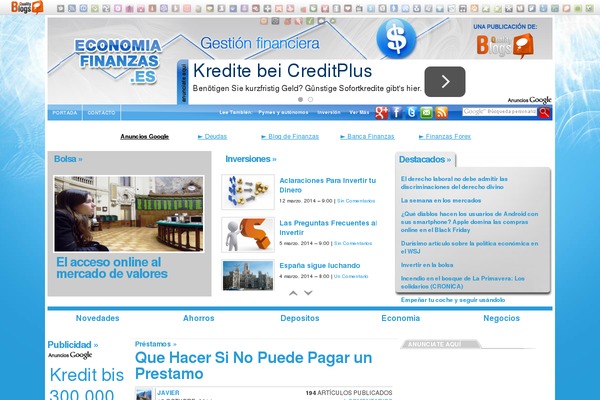Click the blue dollar sign circle
The image size is (600, 400).
point(396,39)
